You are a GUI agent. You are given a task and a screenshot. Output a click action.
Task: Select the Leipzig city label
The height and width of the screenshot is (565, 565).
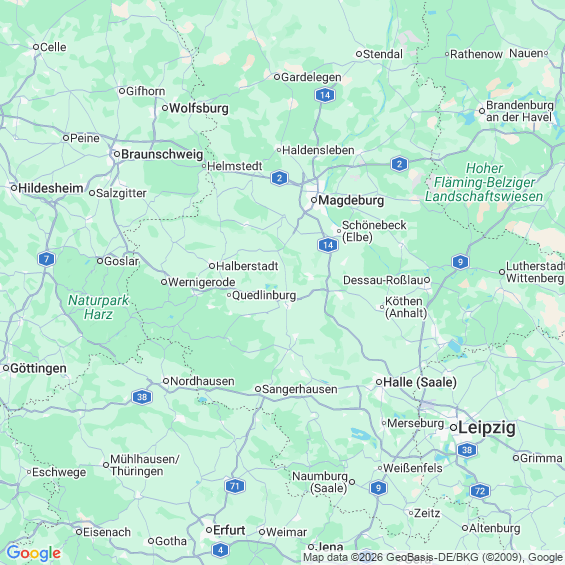(487, 428)
